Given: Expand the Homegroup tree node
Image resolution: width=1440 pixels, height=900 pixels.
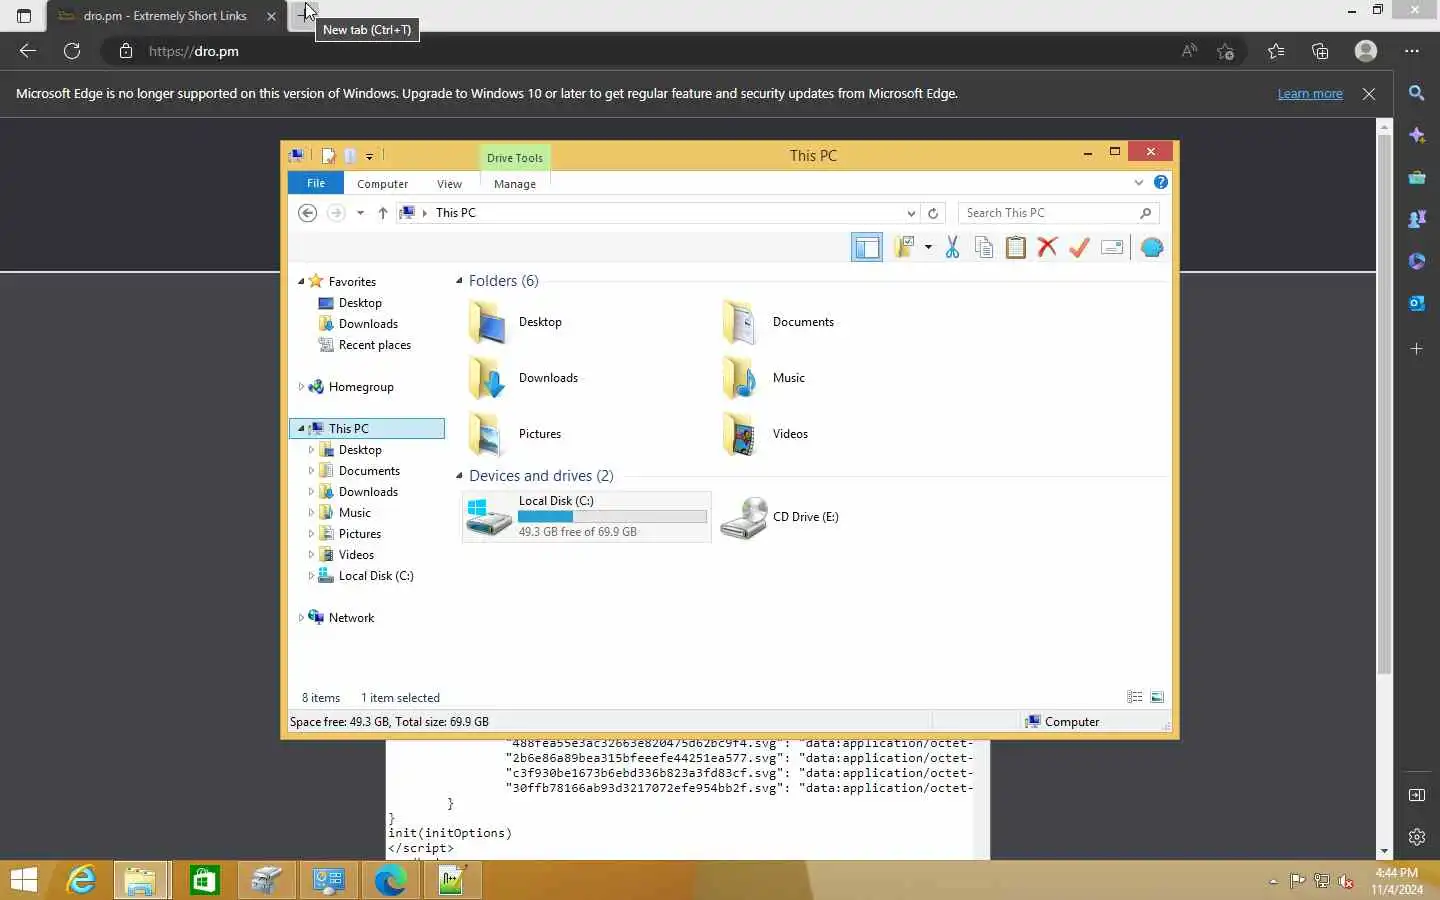Looking at the screenshot, I should tap(301, 387).
